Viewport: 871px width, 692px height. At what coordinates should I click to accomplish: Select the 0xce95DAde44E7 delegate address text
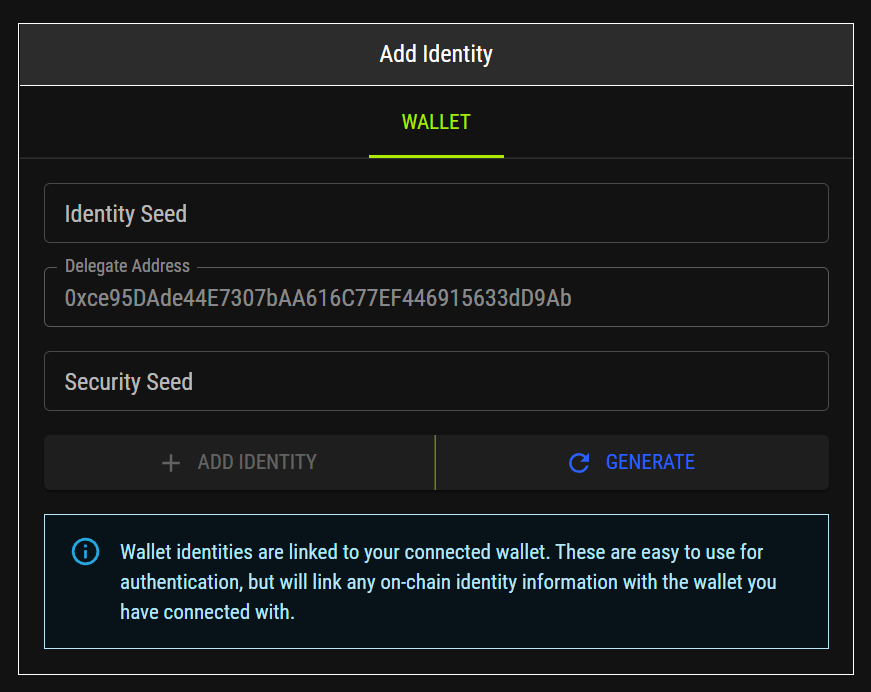(x=318, y=298)
